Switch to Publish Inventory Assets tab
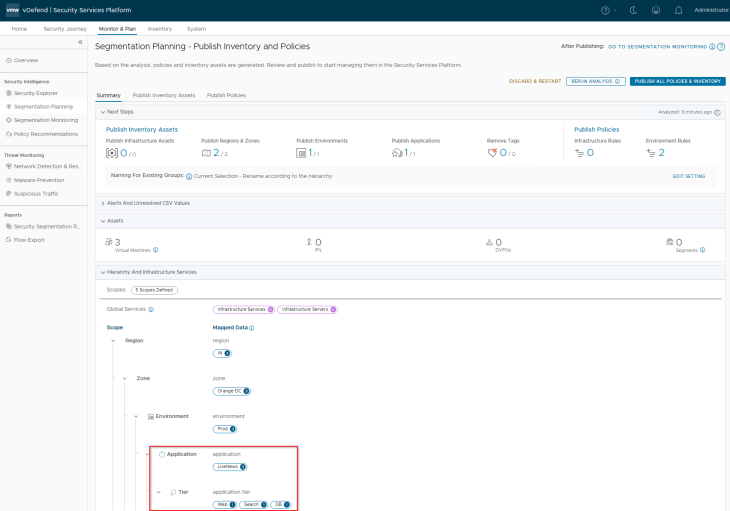 (163, 95)
